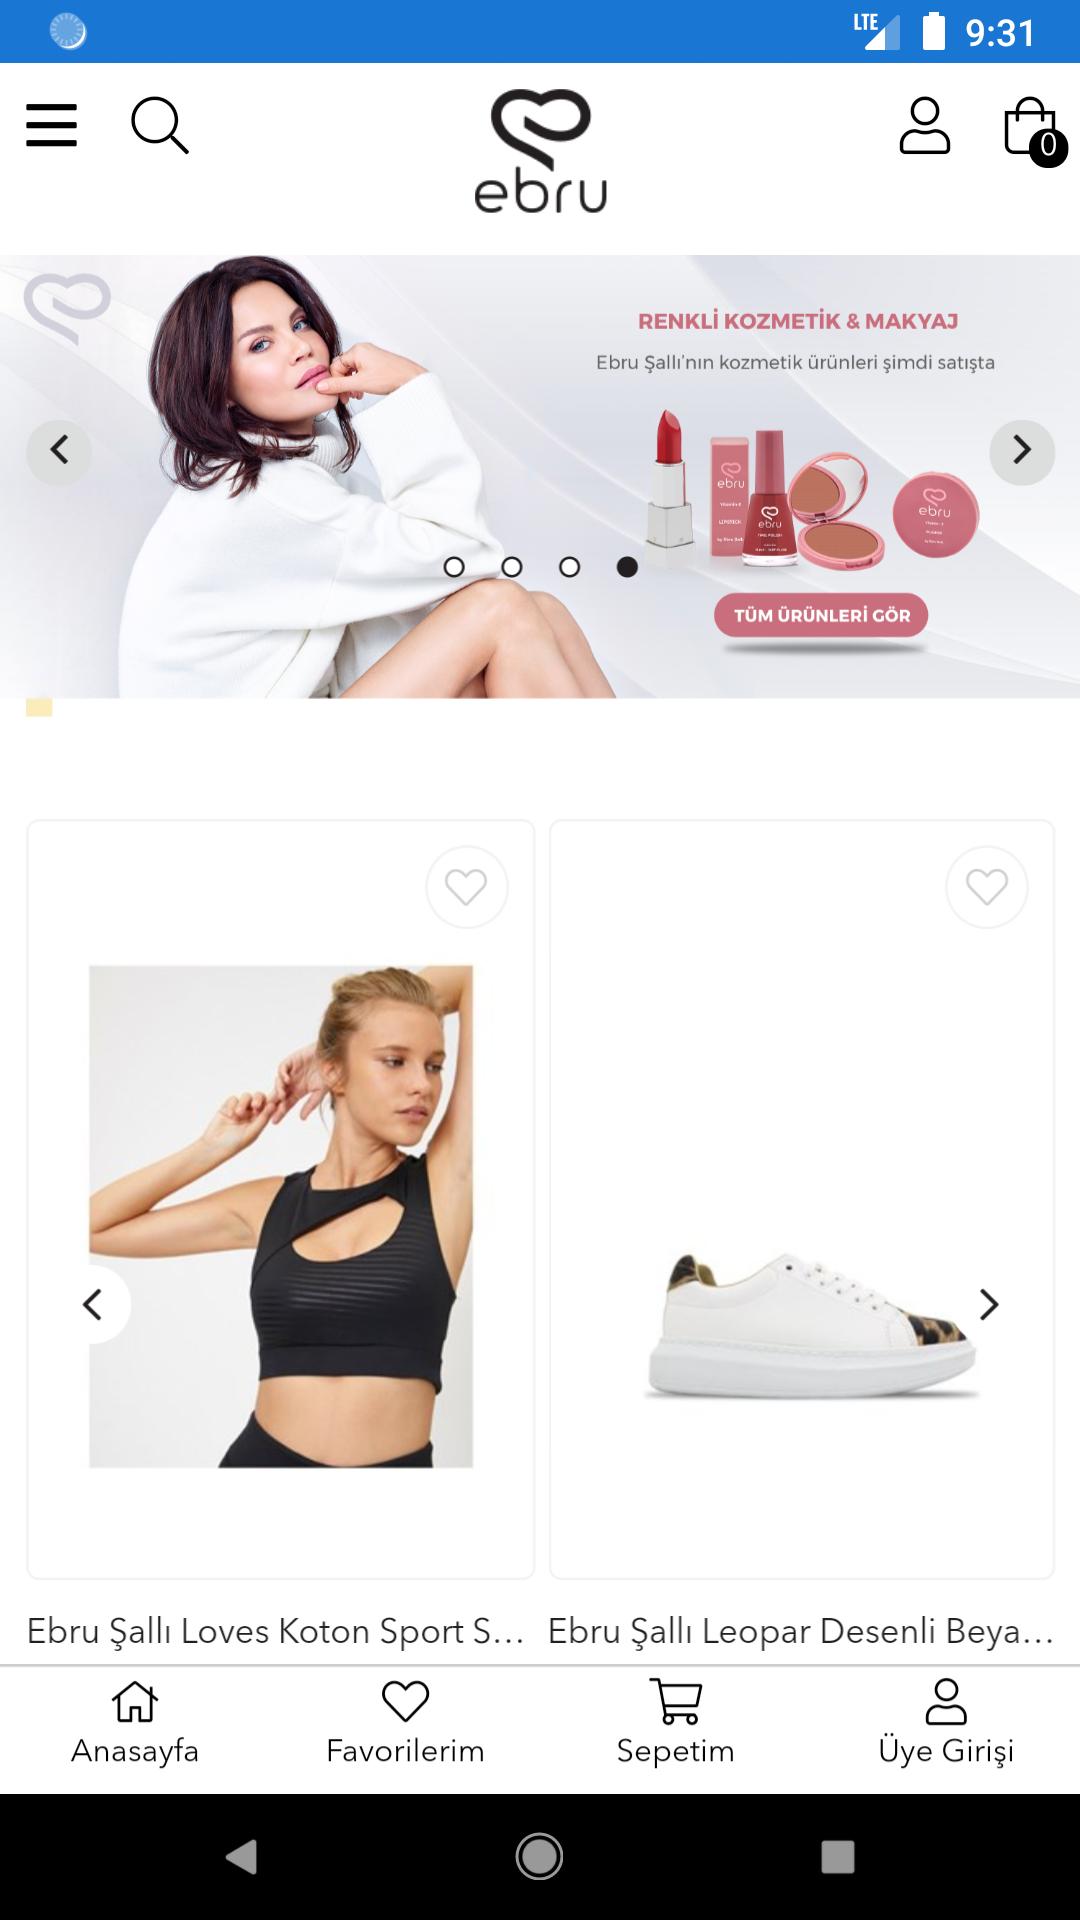The image size is (1080, 1920).
Task: Favorite the Koton Sport top with heart icon
Action: point(466,887)
